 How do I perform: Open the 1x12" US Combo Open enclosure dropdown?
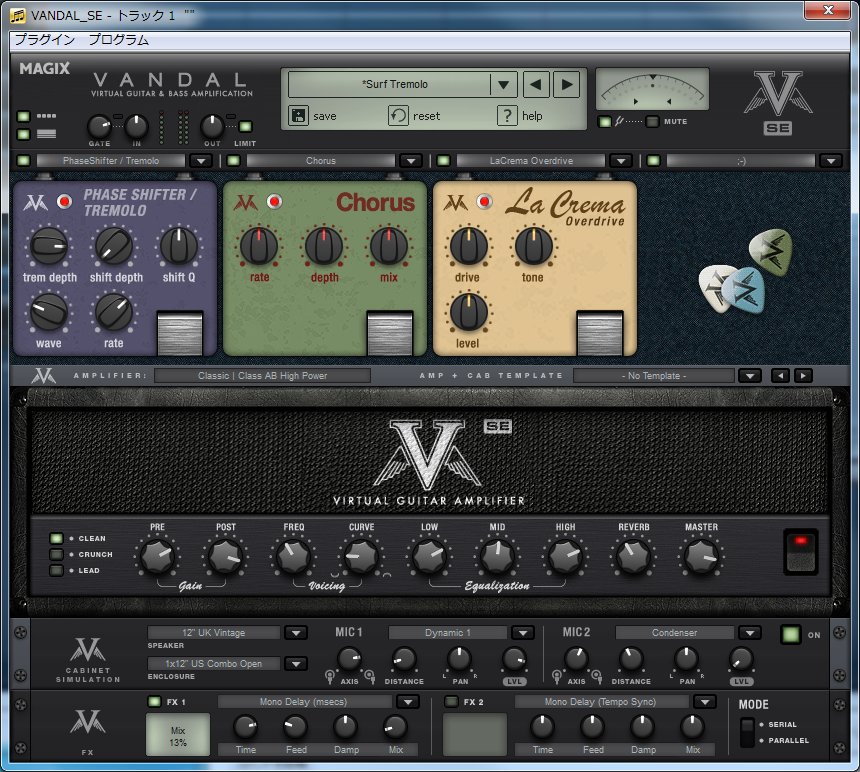(296, 663)
